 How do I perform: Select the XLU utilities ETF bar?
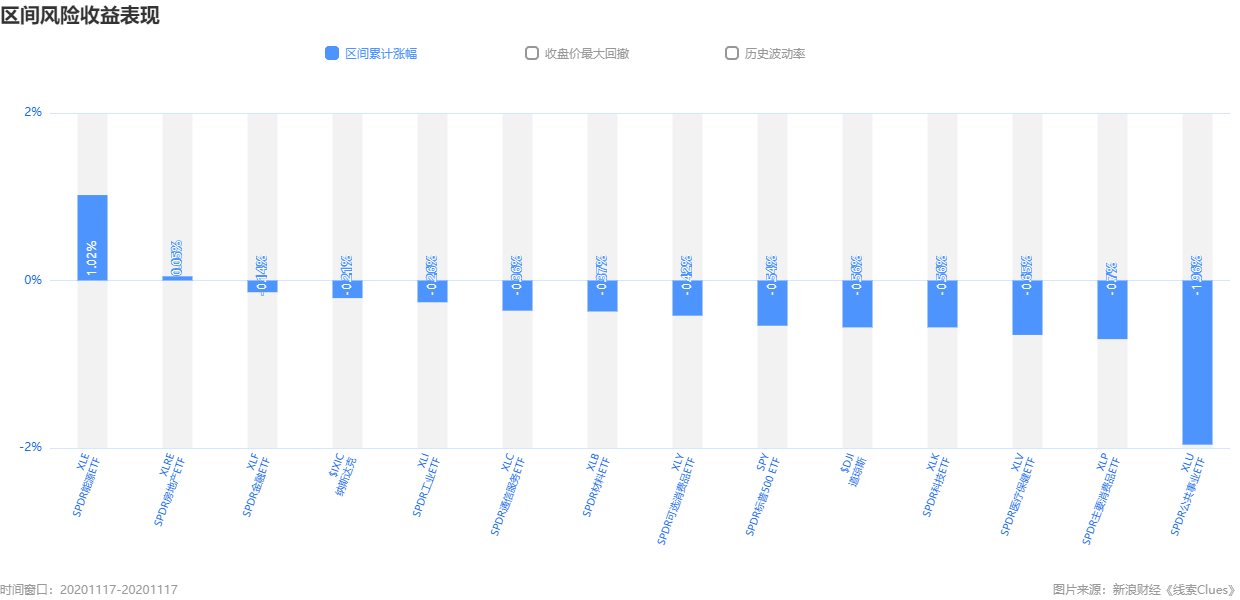point(1197,362)
